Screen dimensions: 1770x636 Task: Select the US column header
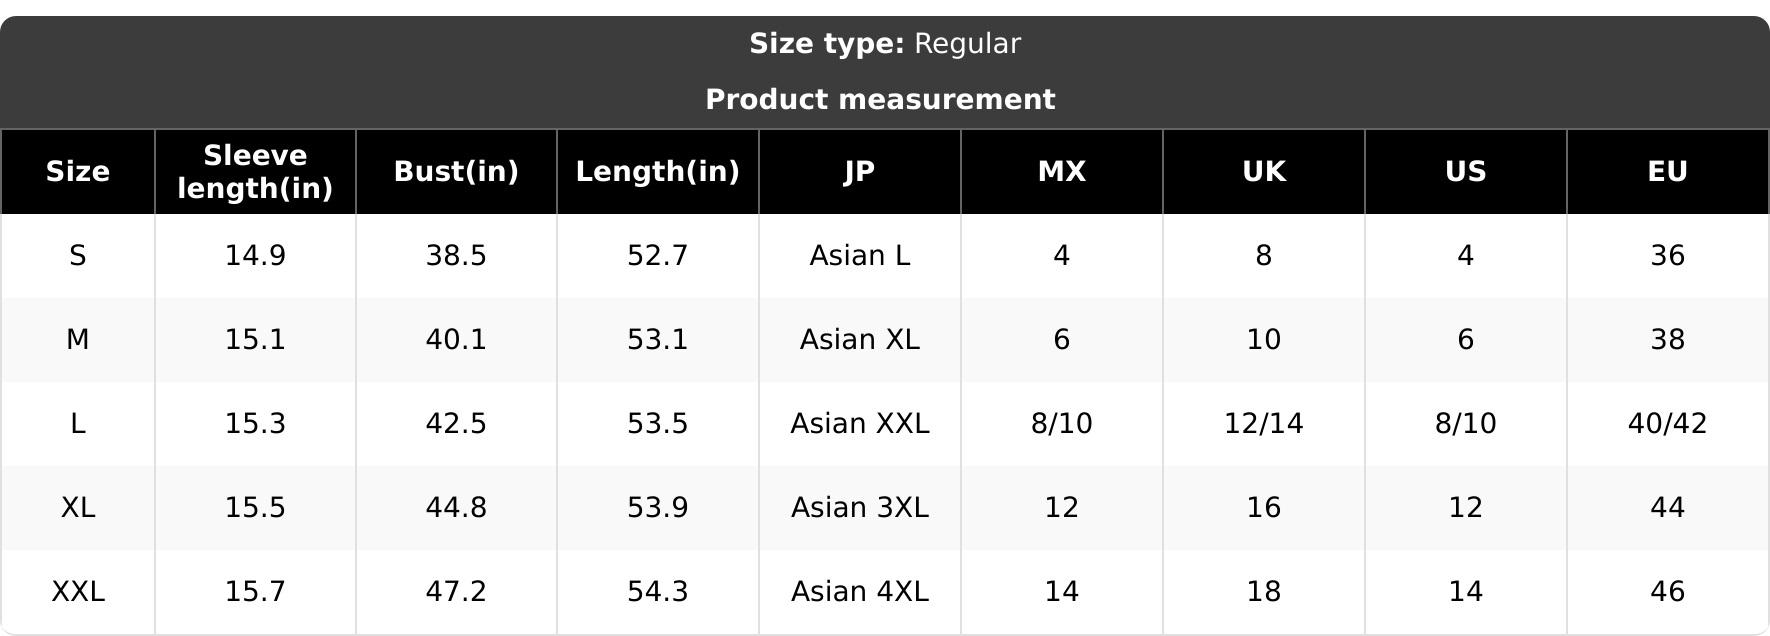[x=1466, y=172]
